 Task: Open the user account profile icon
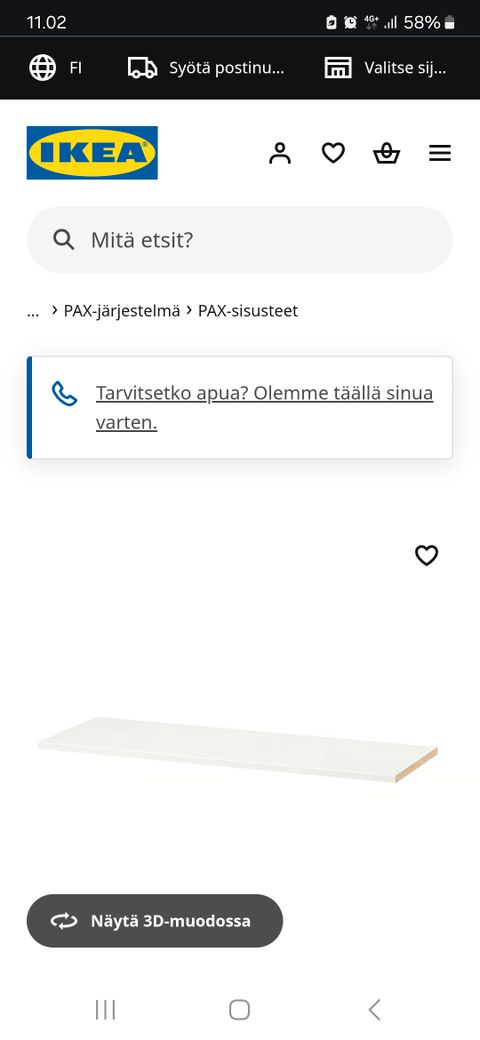(x=280, y=153)
